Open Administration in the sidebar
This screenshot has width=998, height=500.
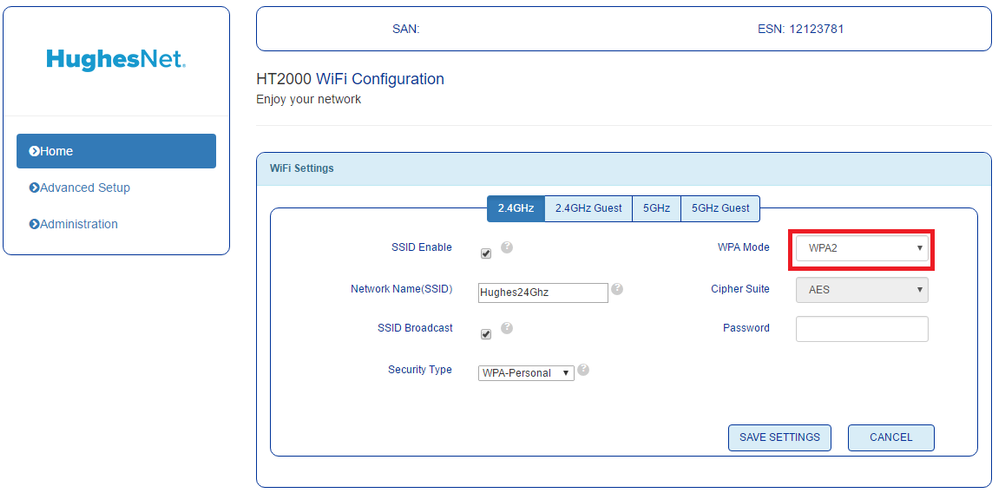point(73,224)
